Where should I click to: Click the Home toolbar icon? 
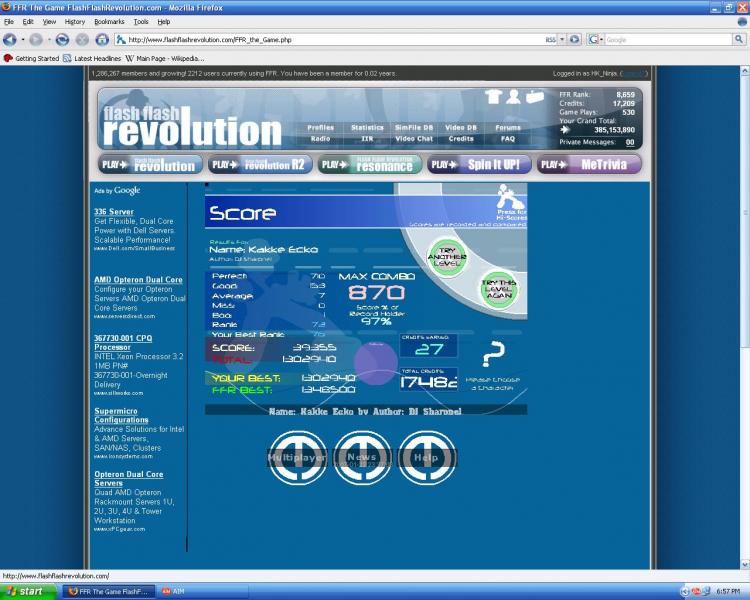click(x=100, y=39)
